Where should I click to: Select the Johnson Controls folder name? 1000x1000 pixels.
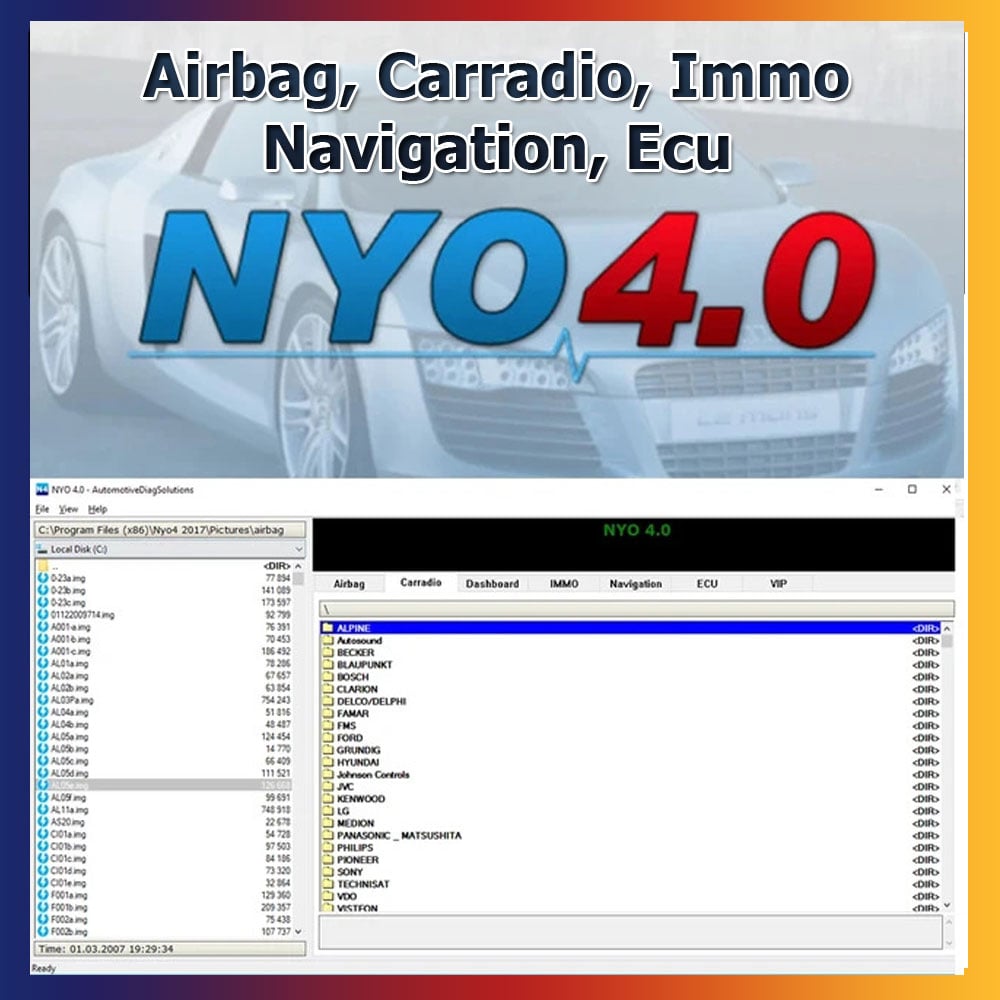click(373, 774)
